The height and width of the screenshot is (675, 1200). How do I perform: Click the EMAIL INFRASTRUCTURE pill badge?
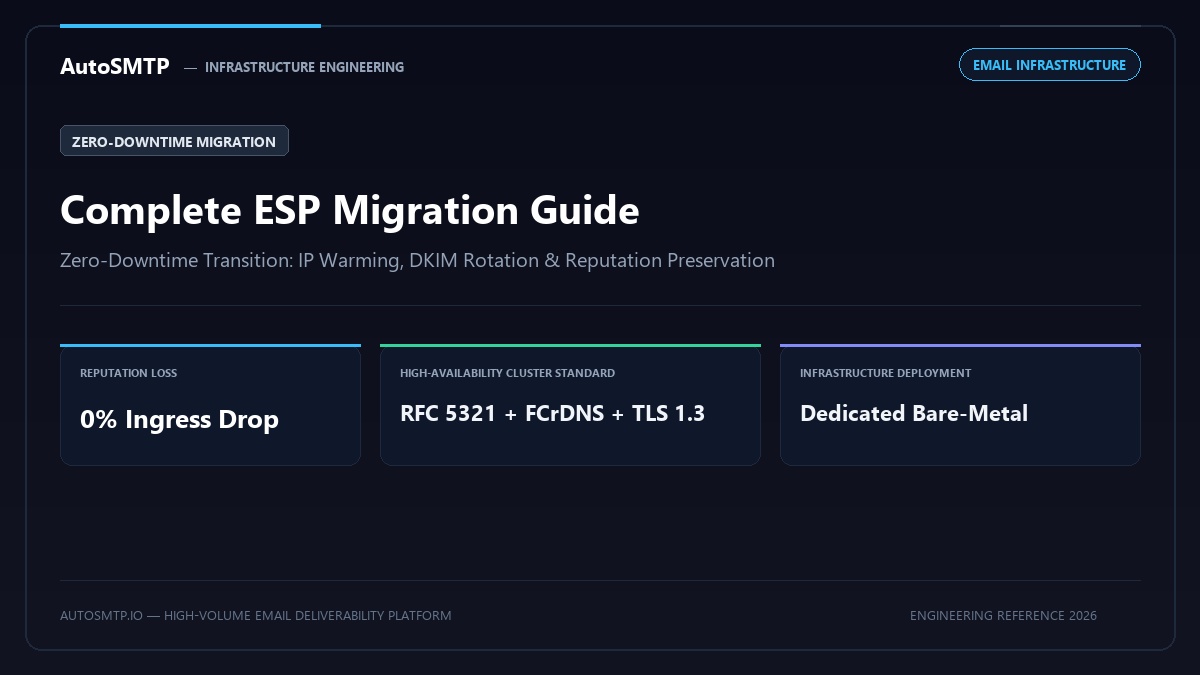pyautogui.click(x=1049, y=65)
